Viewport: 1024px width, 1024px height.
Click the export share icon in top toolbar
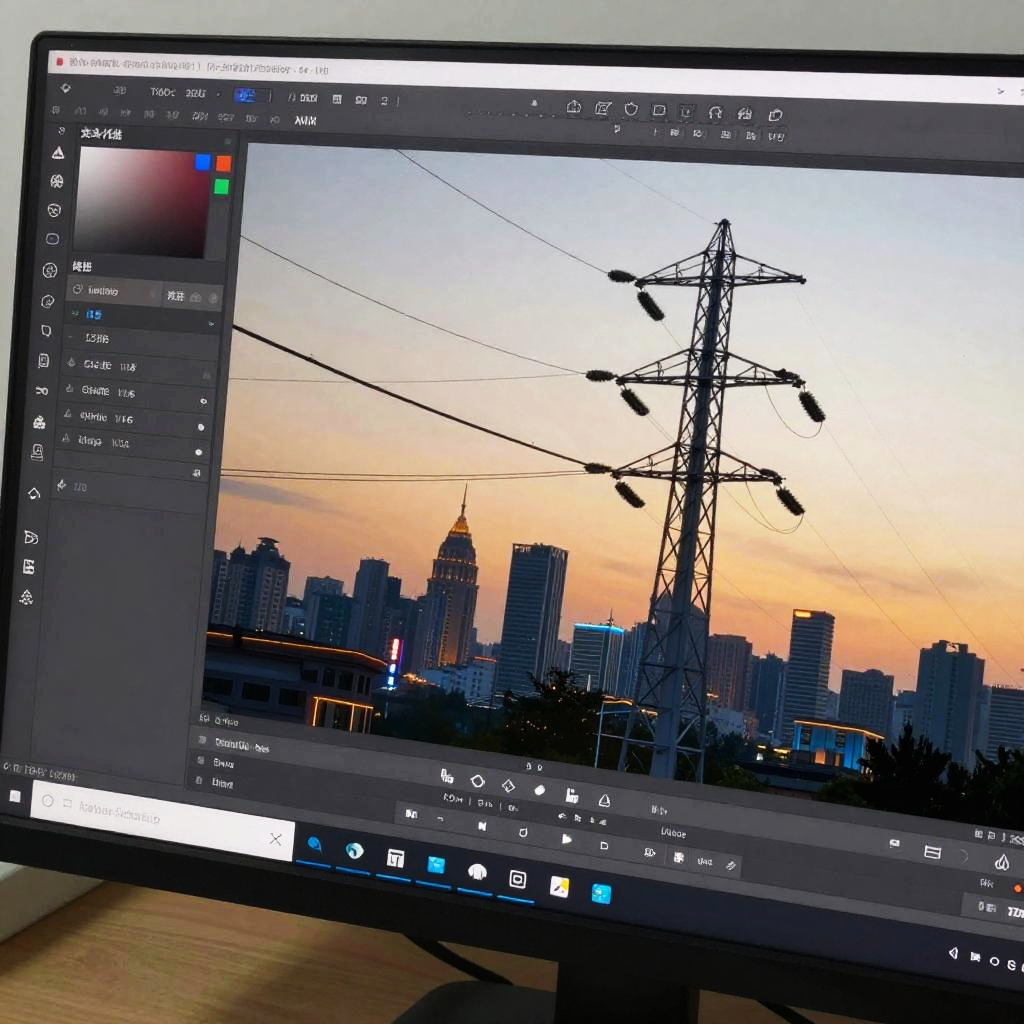pos(574,107)
